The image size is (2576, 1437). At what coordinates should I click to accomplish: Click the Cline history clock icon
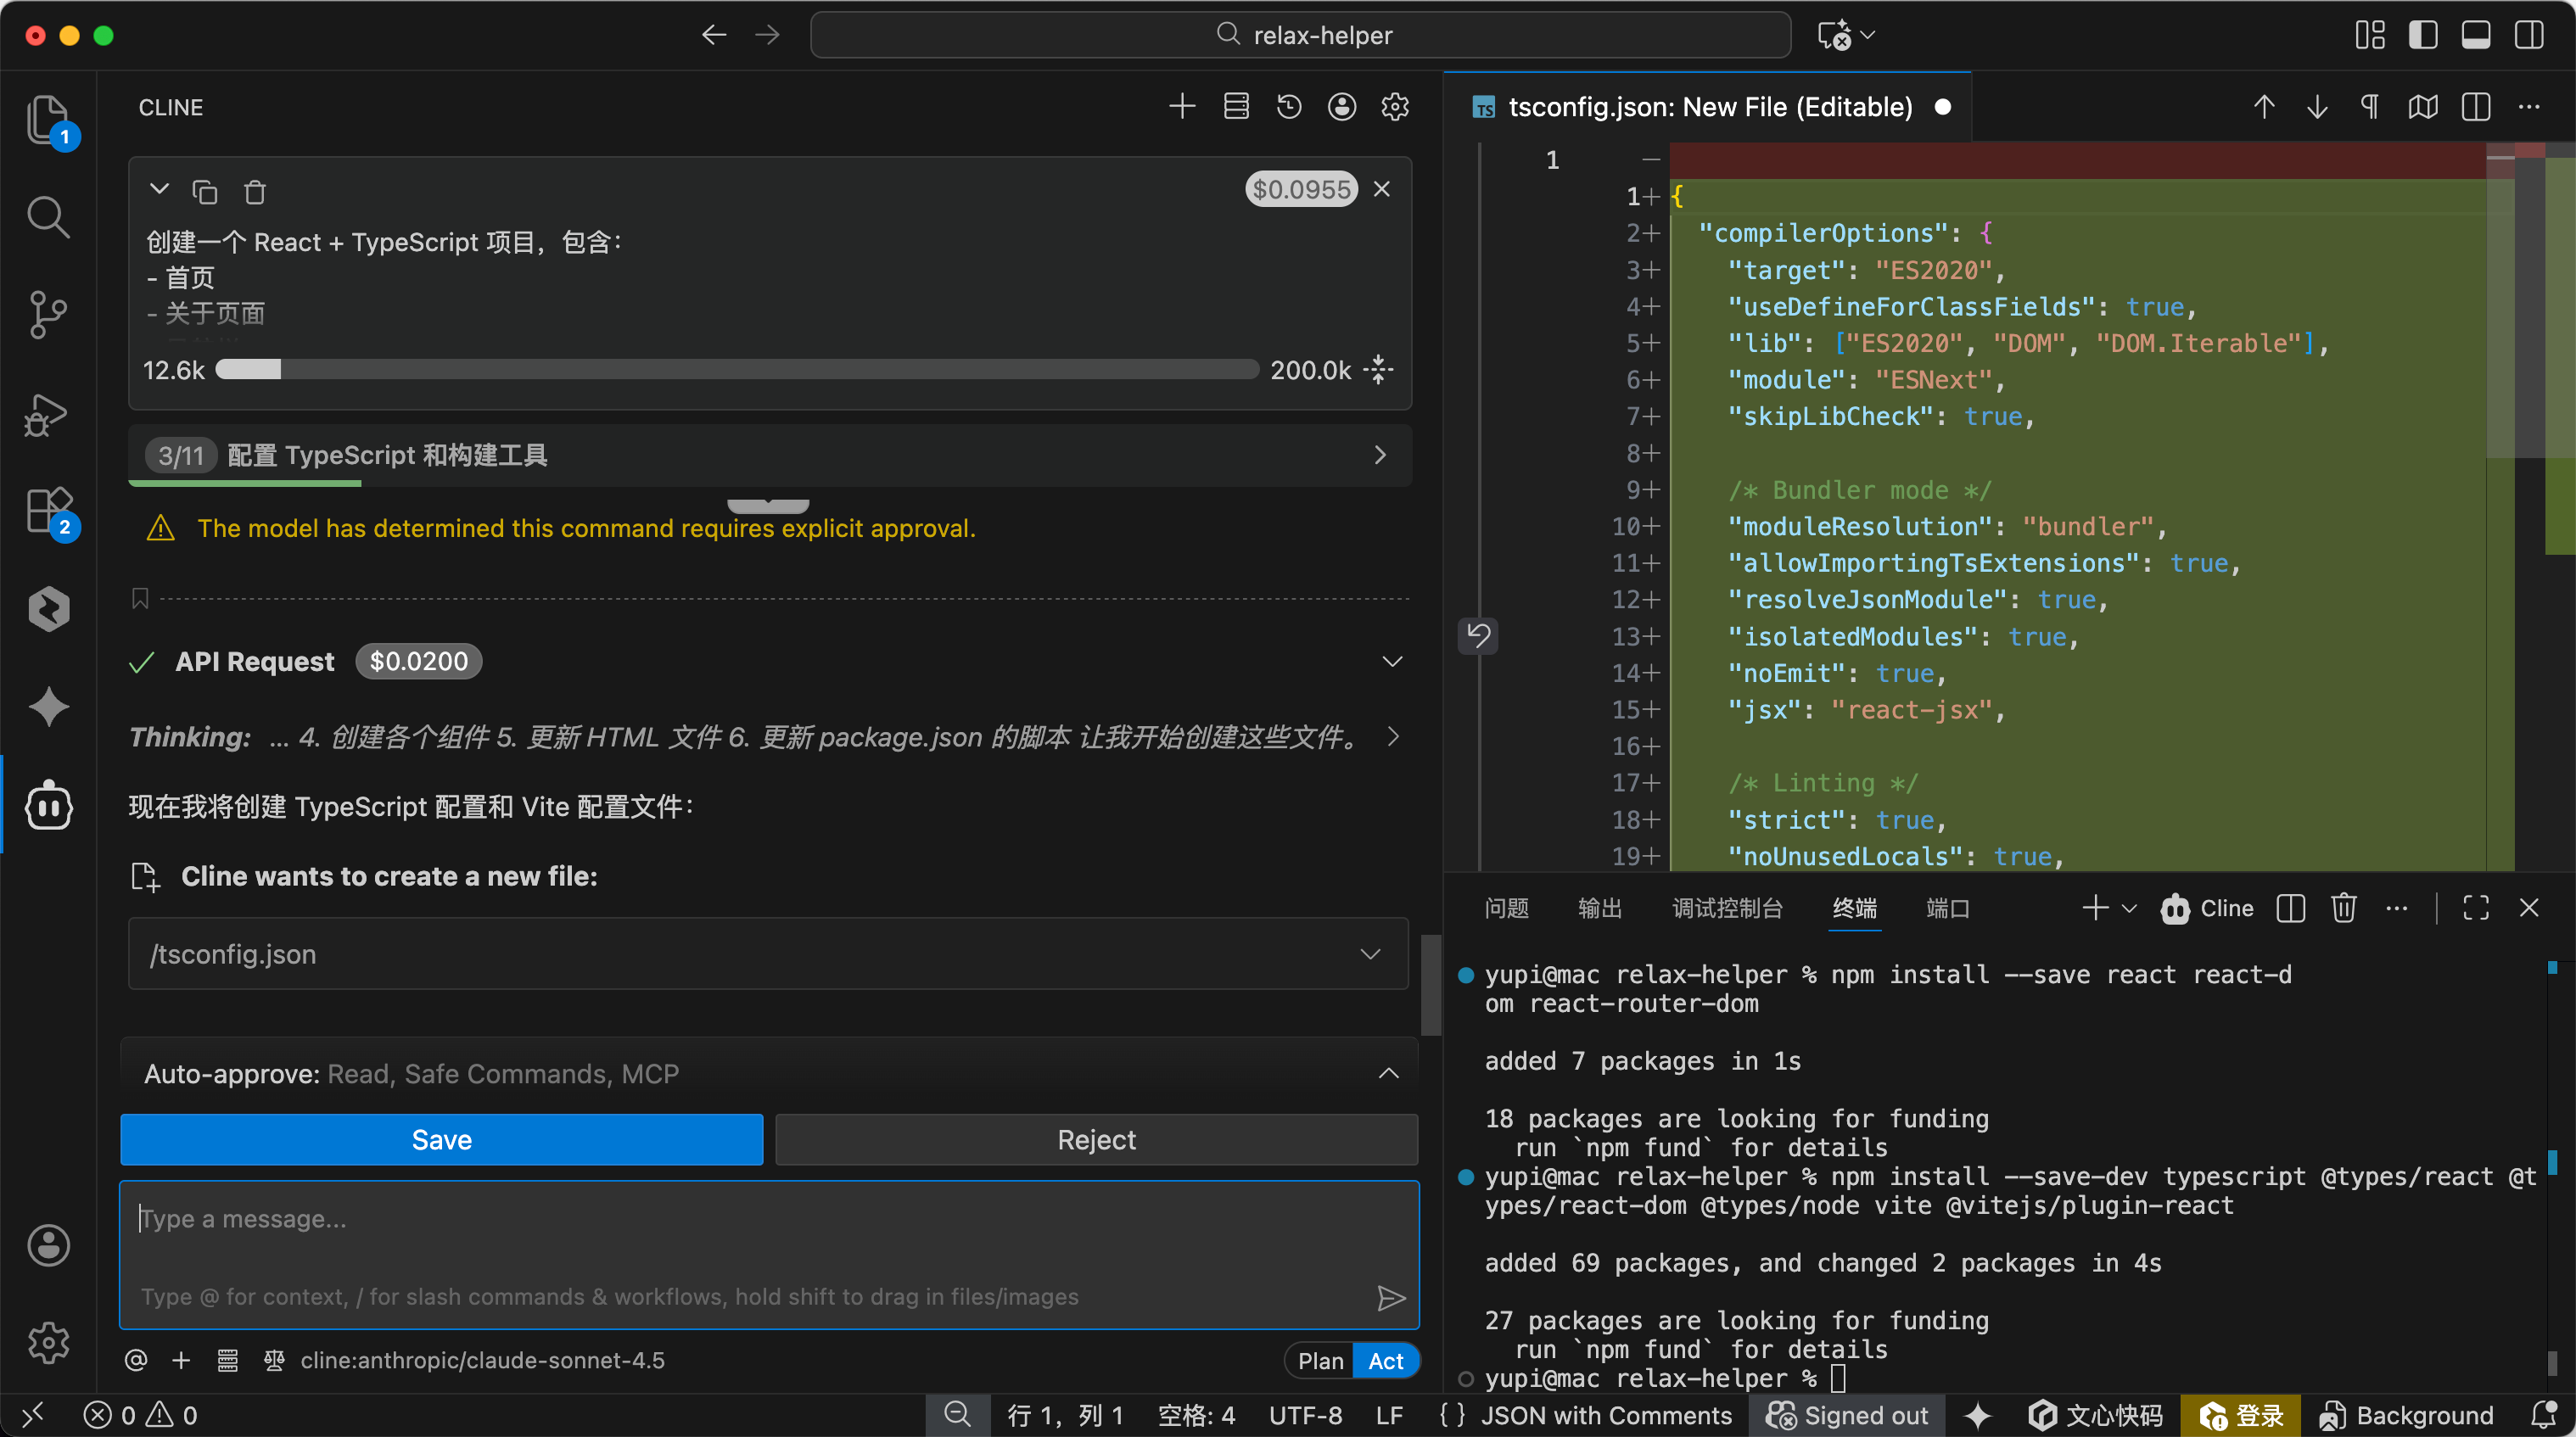pos(1289,107)
